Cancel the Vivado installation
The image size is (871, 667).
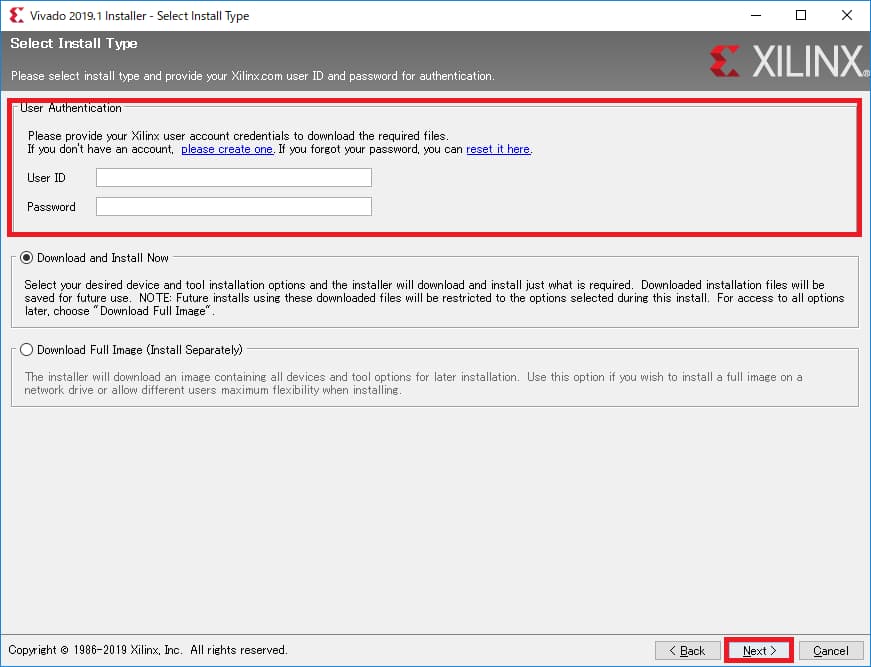(830, 650)
